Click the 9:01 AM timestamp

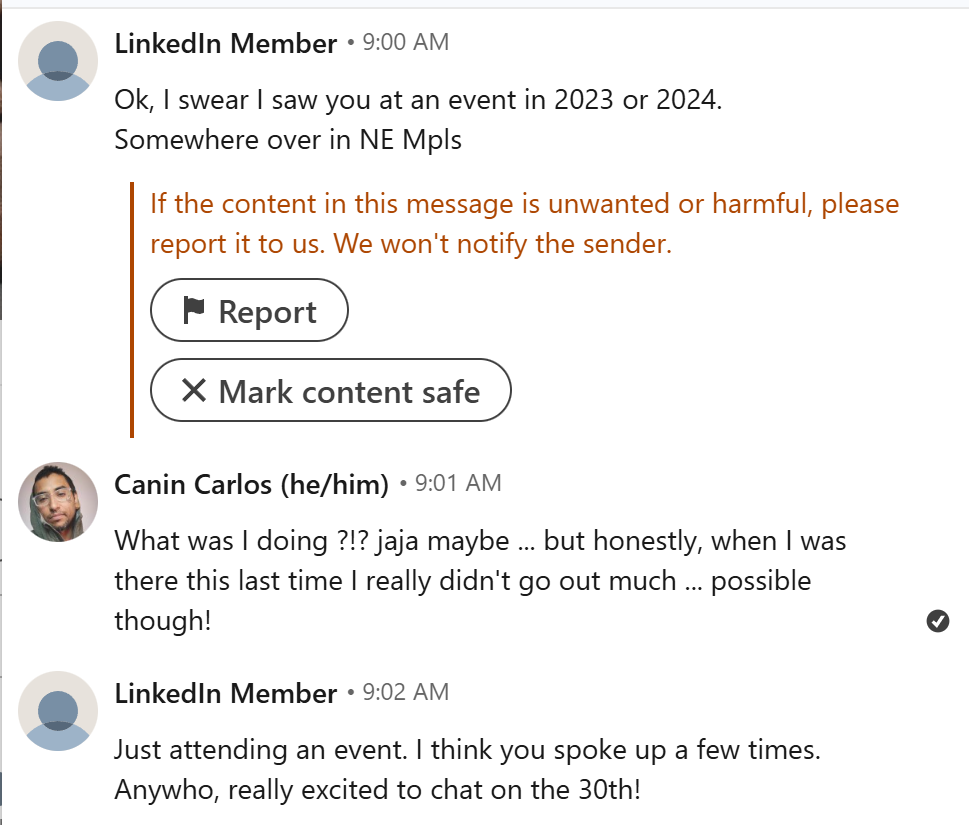[458, 483]
